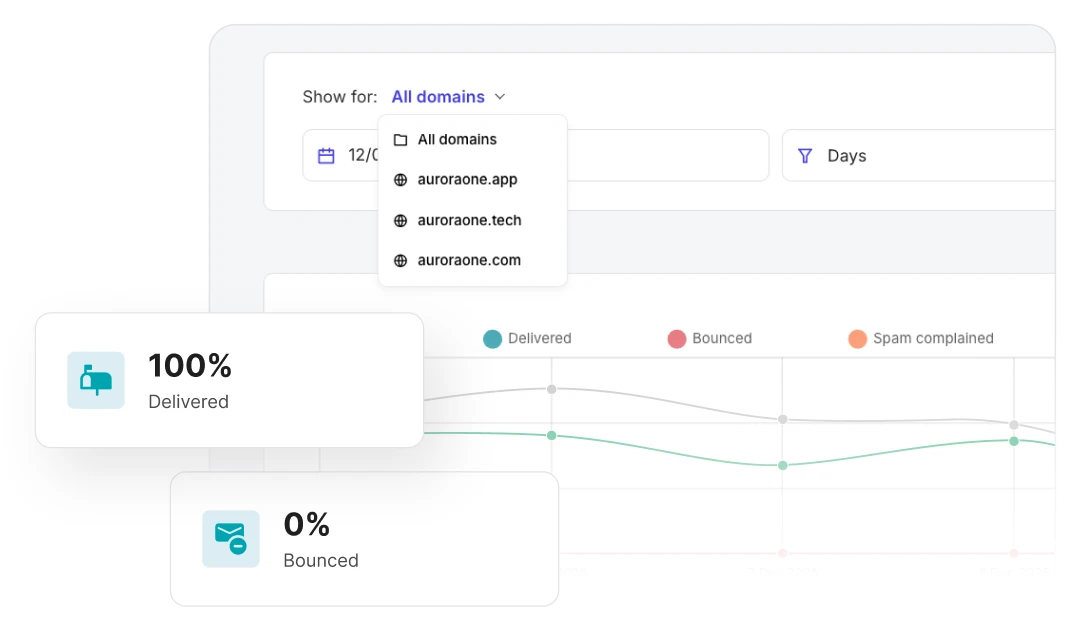Click globe icon beside auroraone.app
This screenshot has width=1080, height=632.
(400, 180)
